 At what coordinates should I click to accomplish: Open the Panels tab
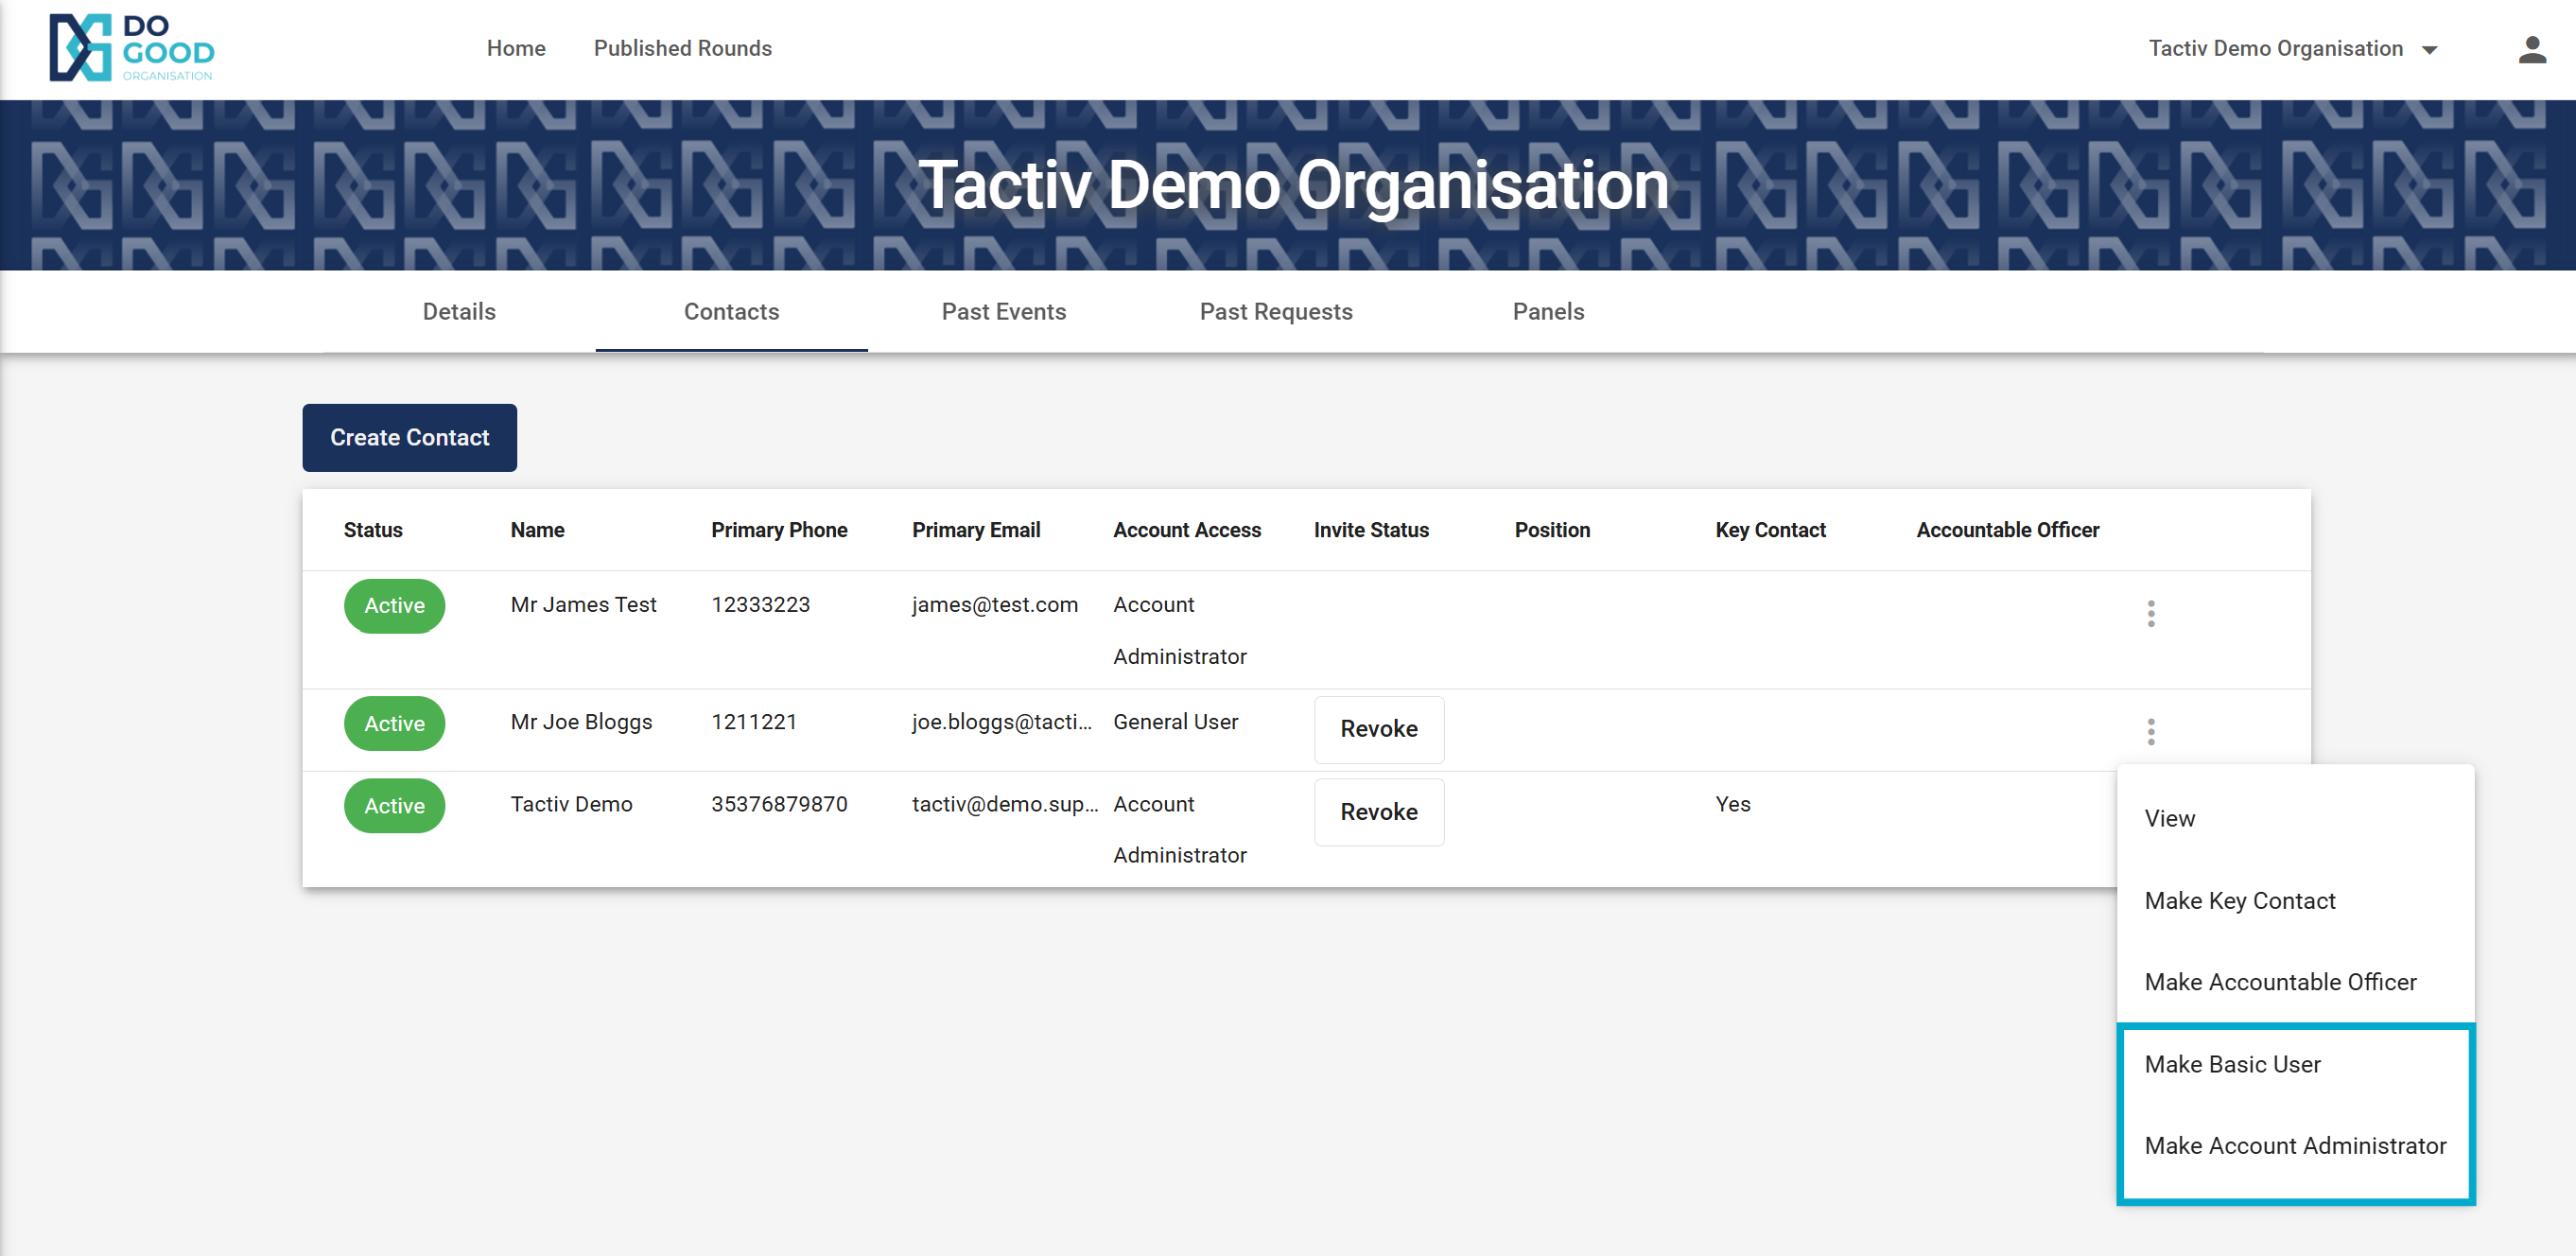tap(1547, 311)
